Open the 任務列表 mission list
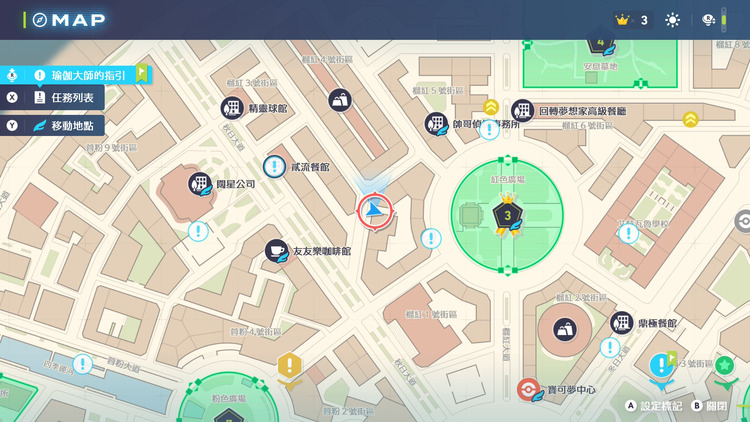 point(65,98)
